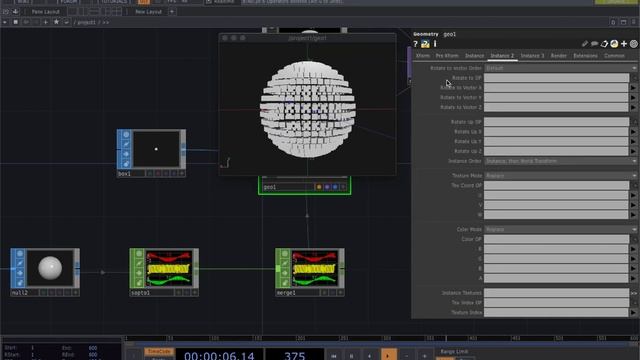
Task: Open Rotate to Vector X attribute arrow menu
Action: 633,88
